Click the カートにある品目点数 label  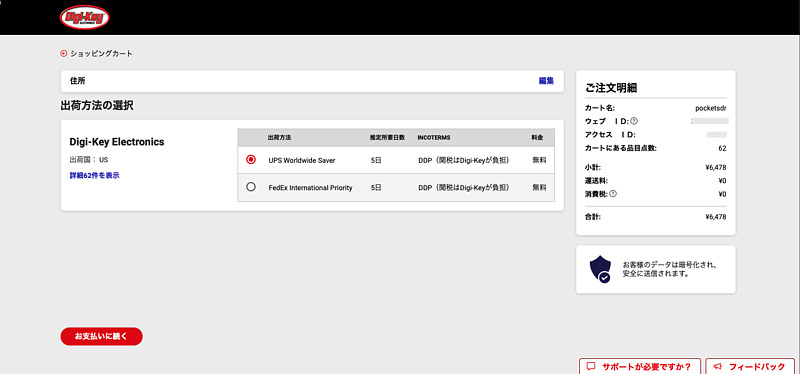[x=620, y=148]
